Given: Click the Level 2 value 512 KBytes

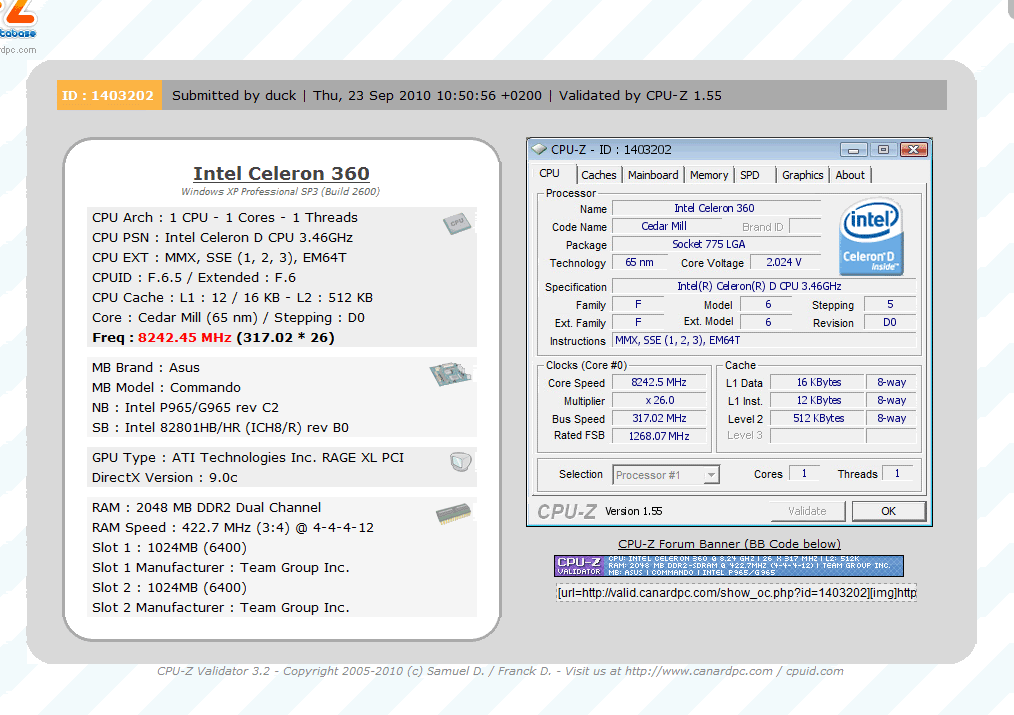Looking at the screenshot, I should click(818, 418).
